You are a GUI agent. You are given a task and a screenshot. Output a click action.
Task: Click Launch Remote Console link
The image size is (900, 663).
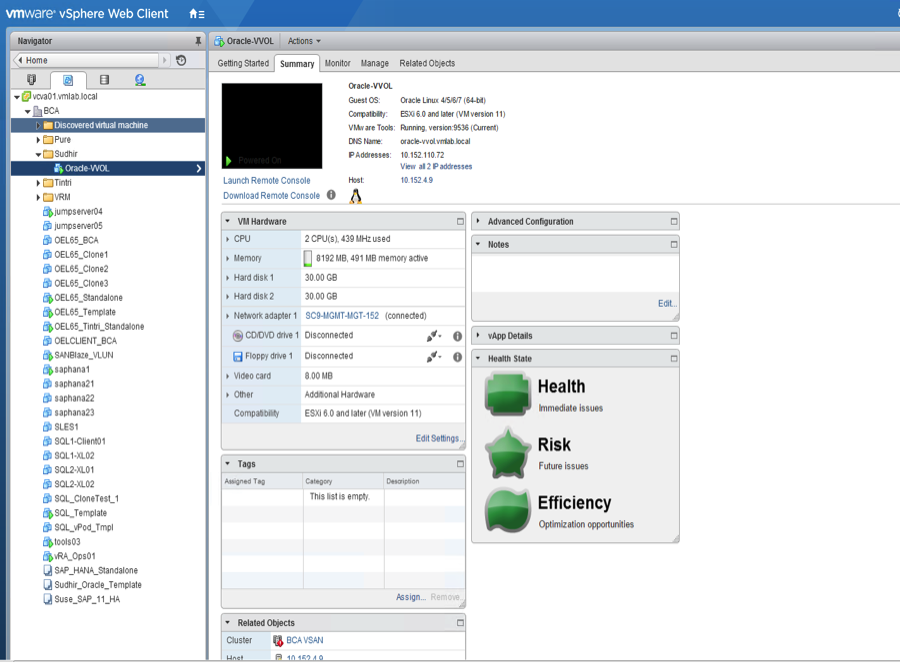pyautogui.click(x=266, y=180)
